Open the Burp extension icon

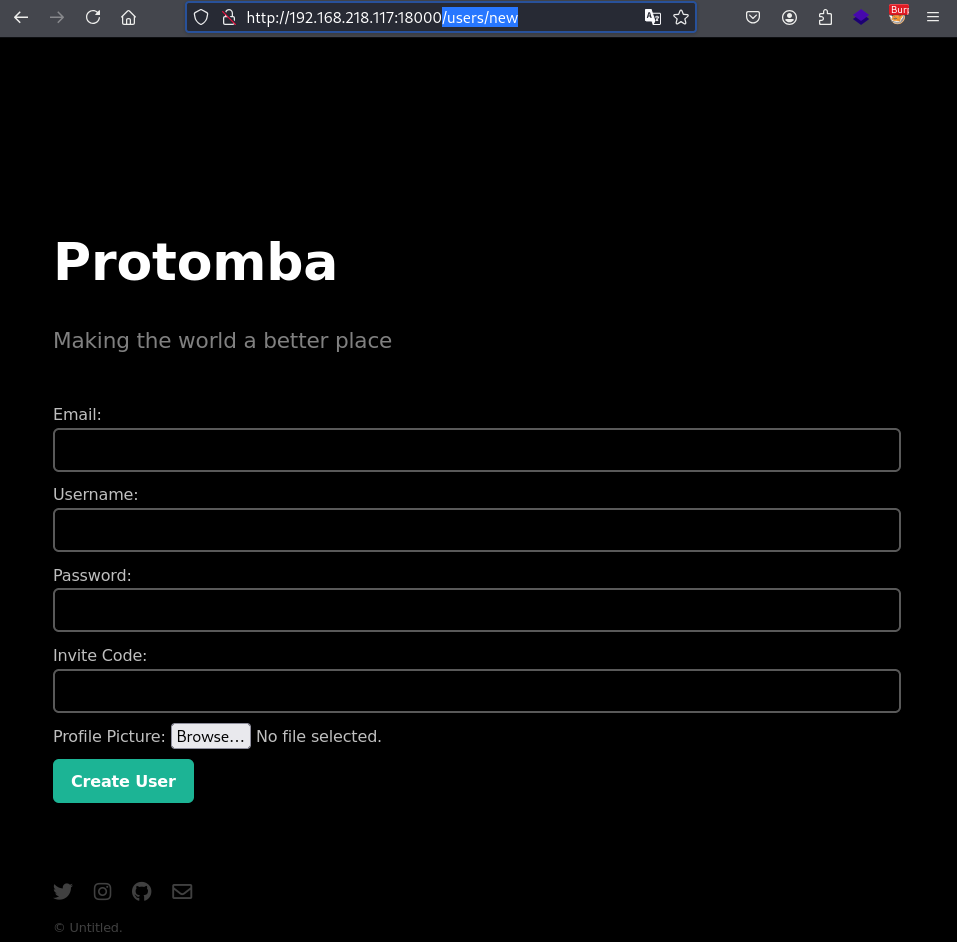[x=898, y=15]
